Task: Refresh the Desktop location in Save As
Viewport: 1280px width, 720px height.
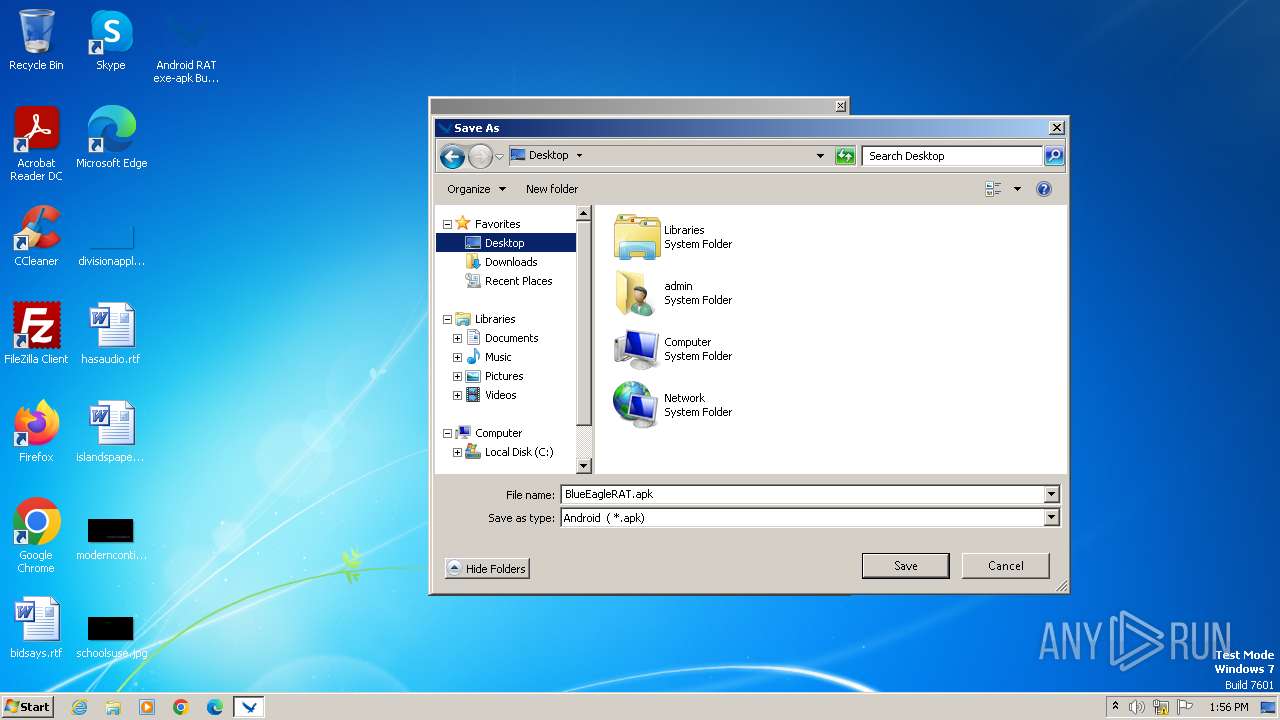Action: coord(845,156)
